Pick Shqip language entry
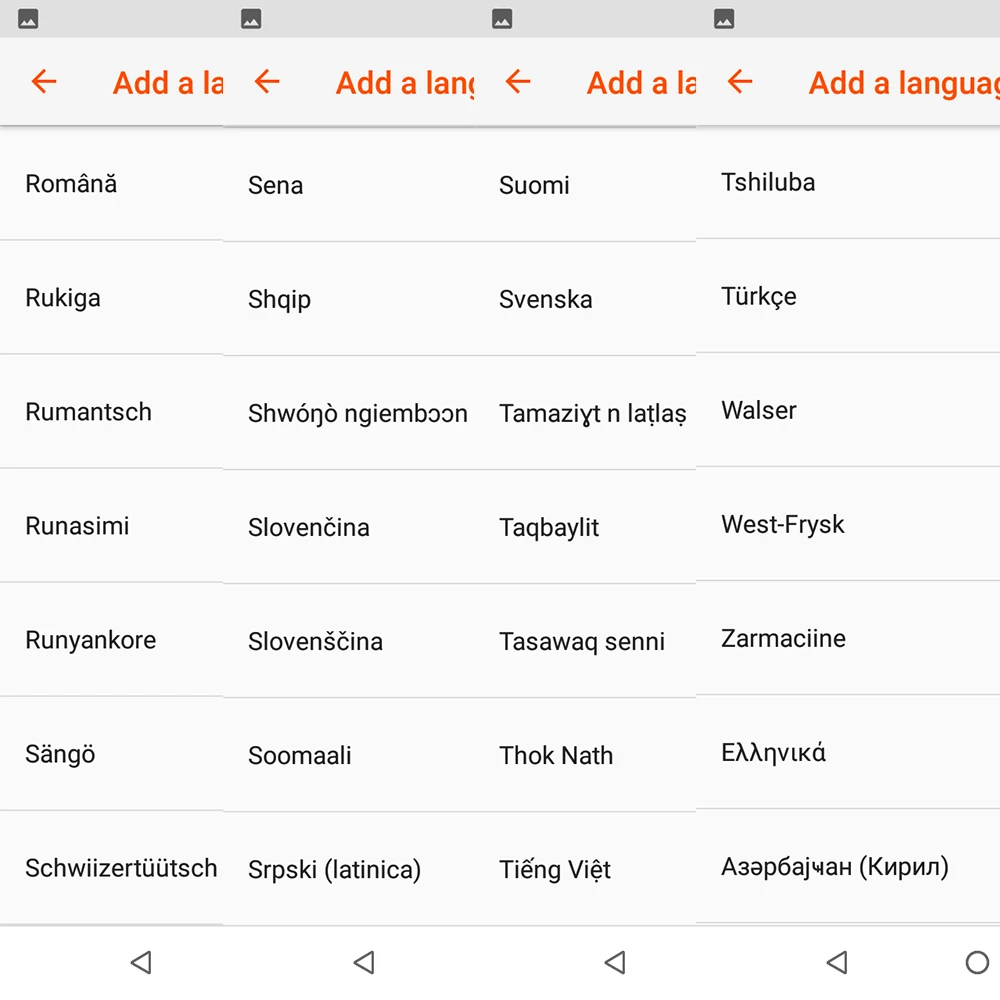1000x1000 pixels. tap(349, 299)
